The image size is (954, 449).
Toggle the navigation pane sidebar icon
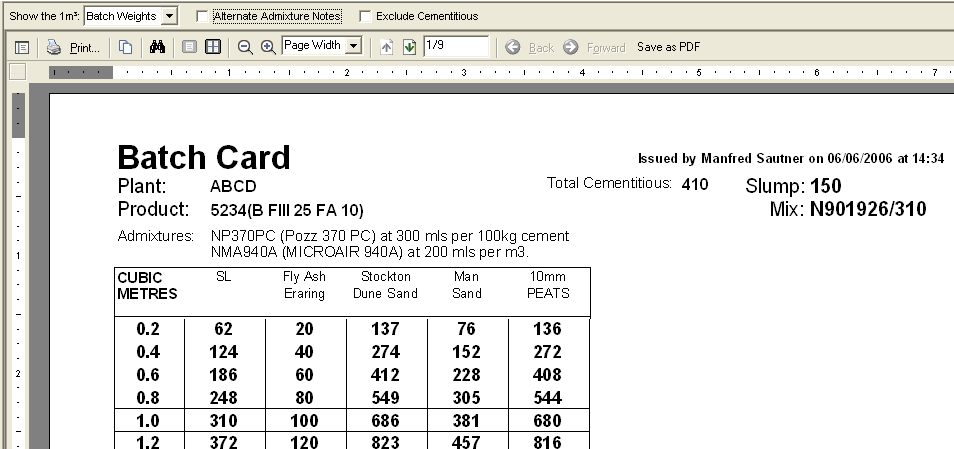pos(21,47)
